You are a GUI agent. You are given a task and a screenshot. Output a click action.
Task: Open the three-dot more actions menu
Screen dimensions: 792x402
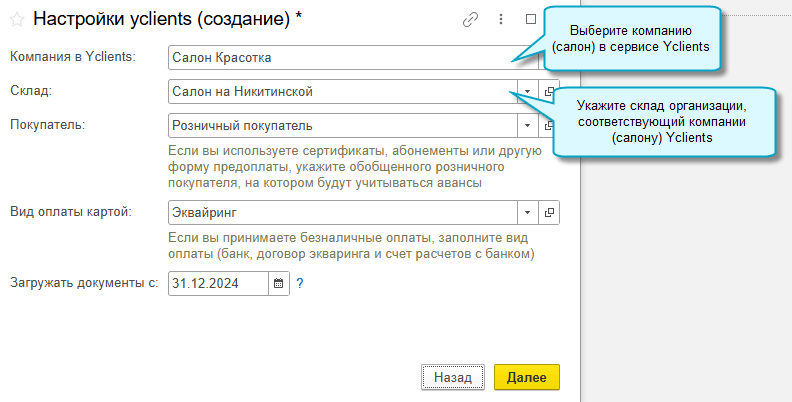click(x=499, y=19)
